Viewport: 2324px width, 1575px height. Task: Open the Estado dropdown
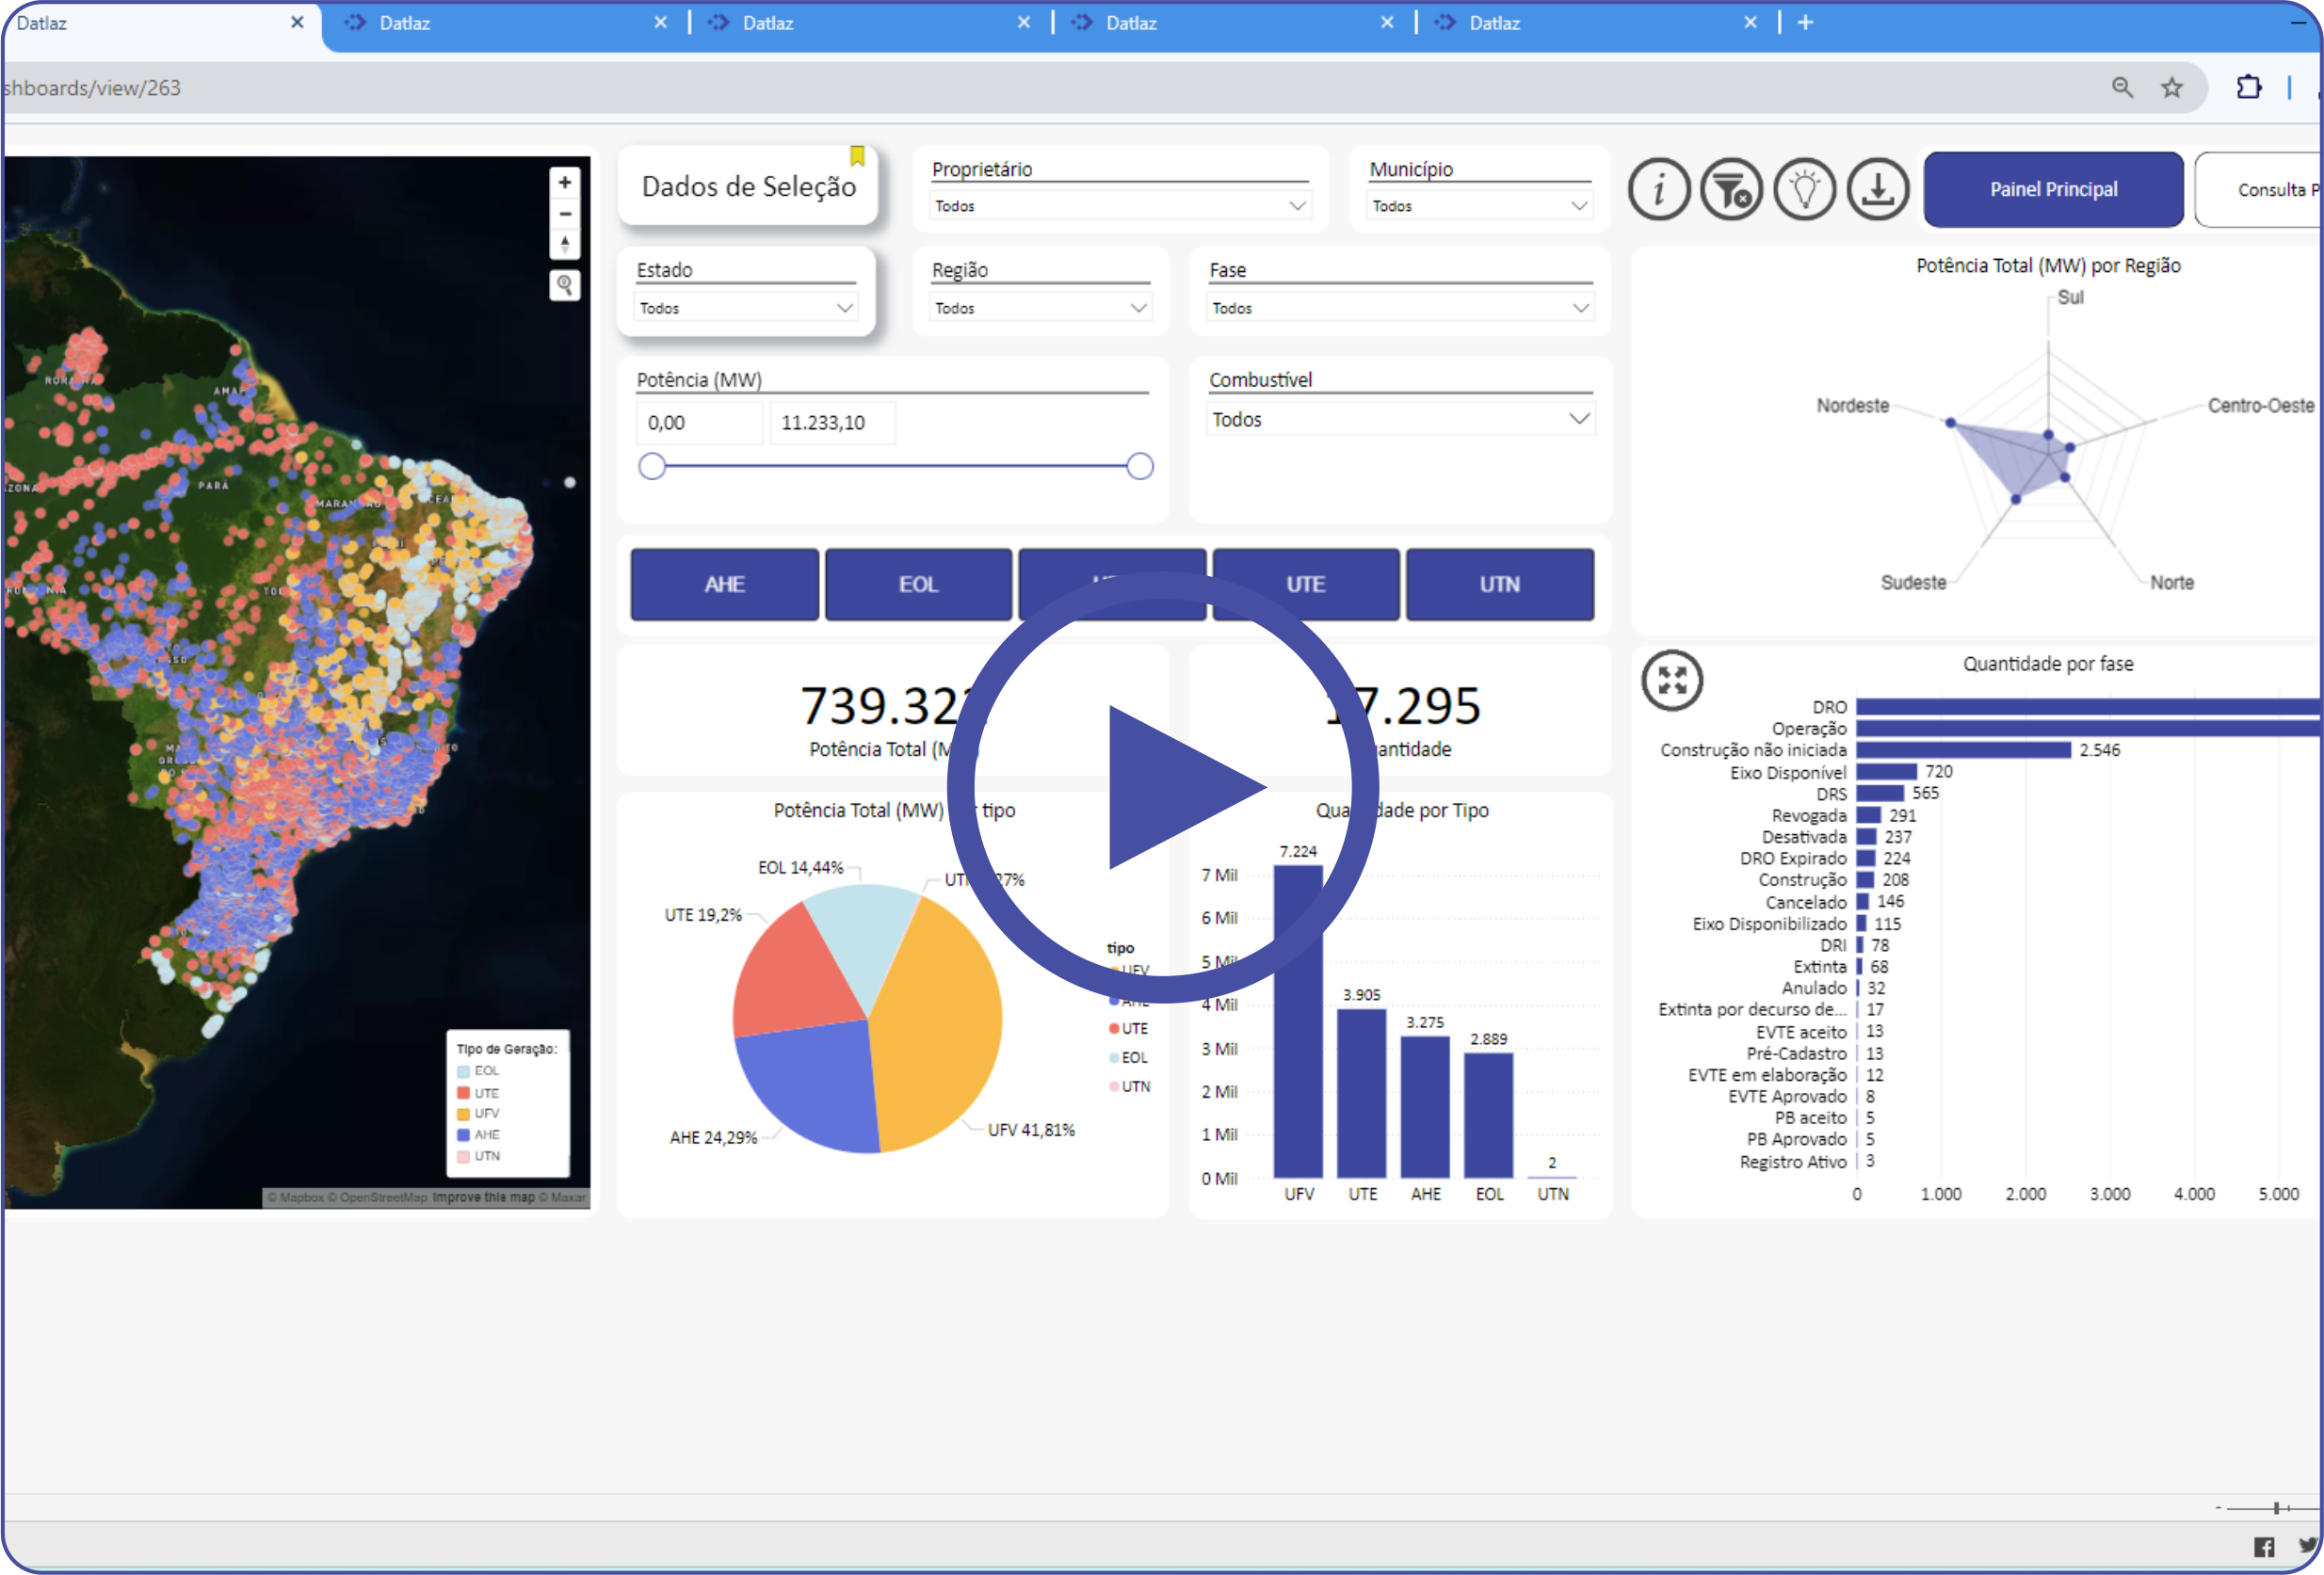point(746,308)
